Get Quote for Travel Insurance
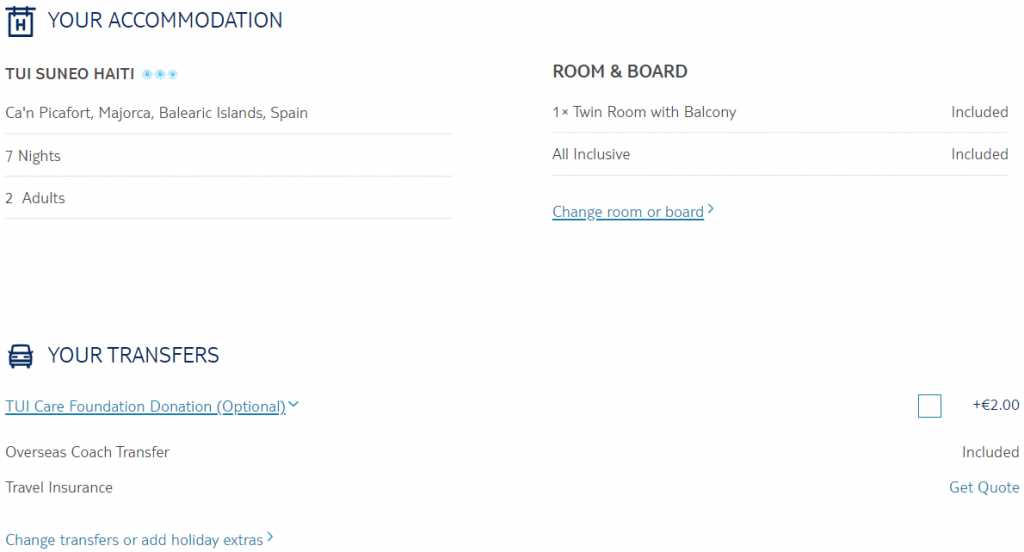1024x552 pixels. (984, 487)
